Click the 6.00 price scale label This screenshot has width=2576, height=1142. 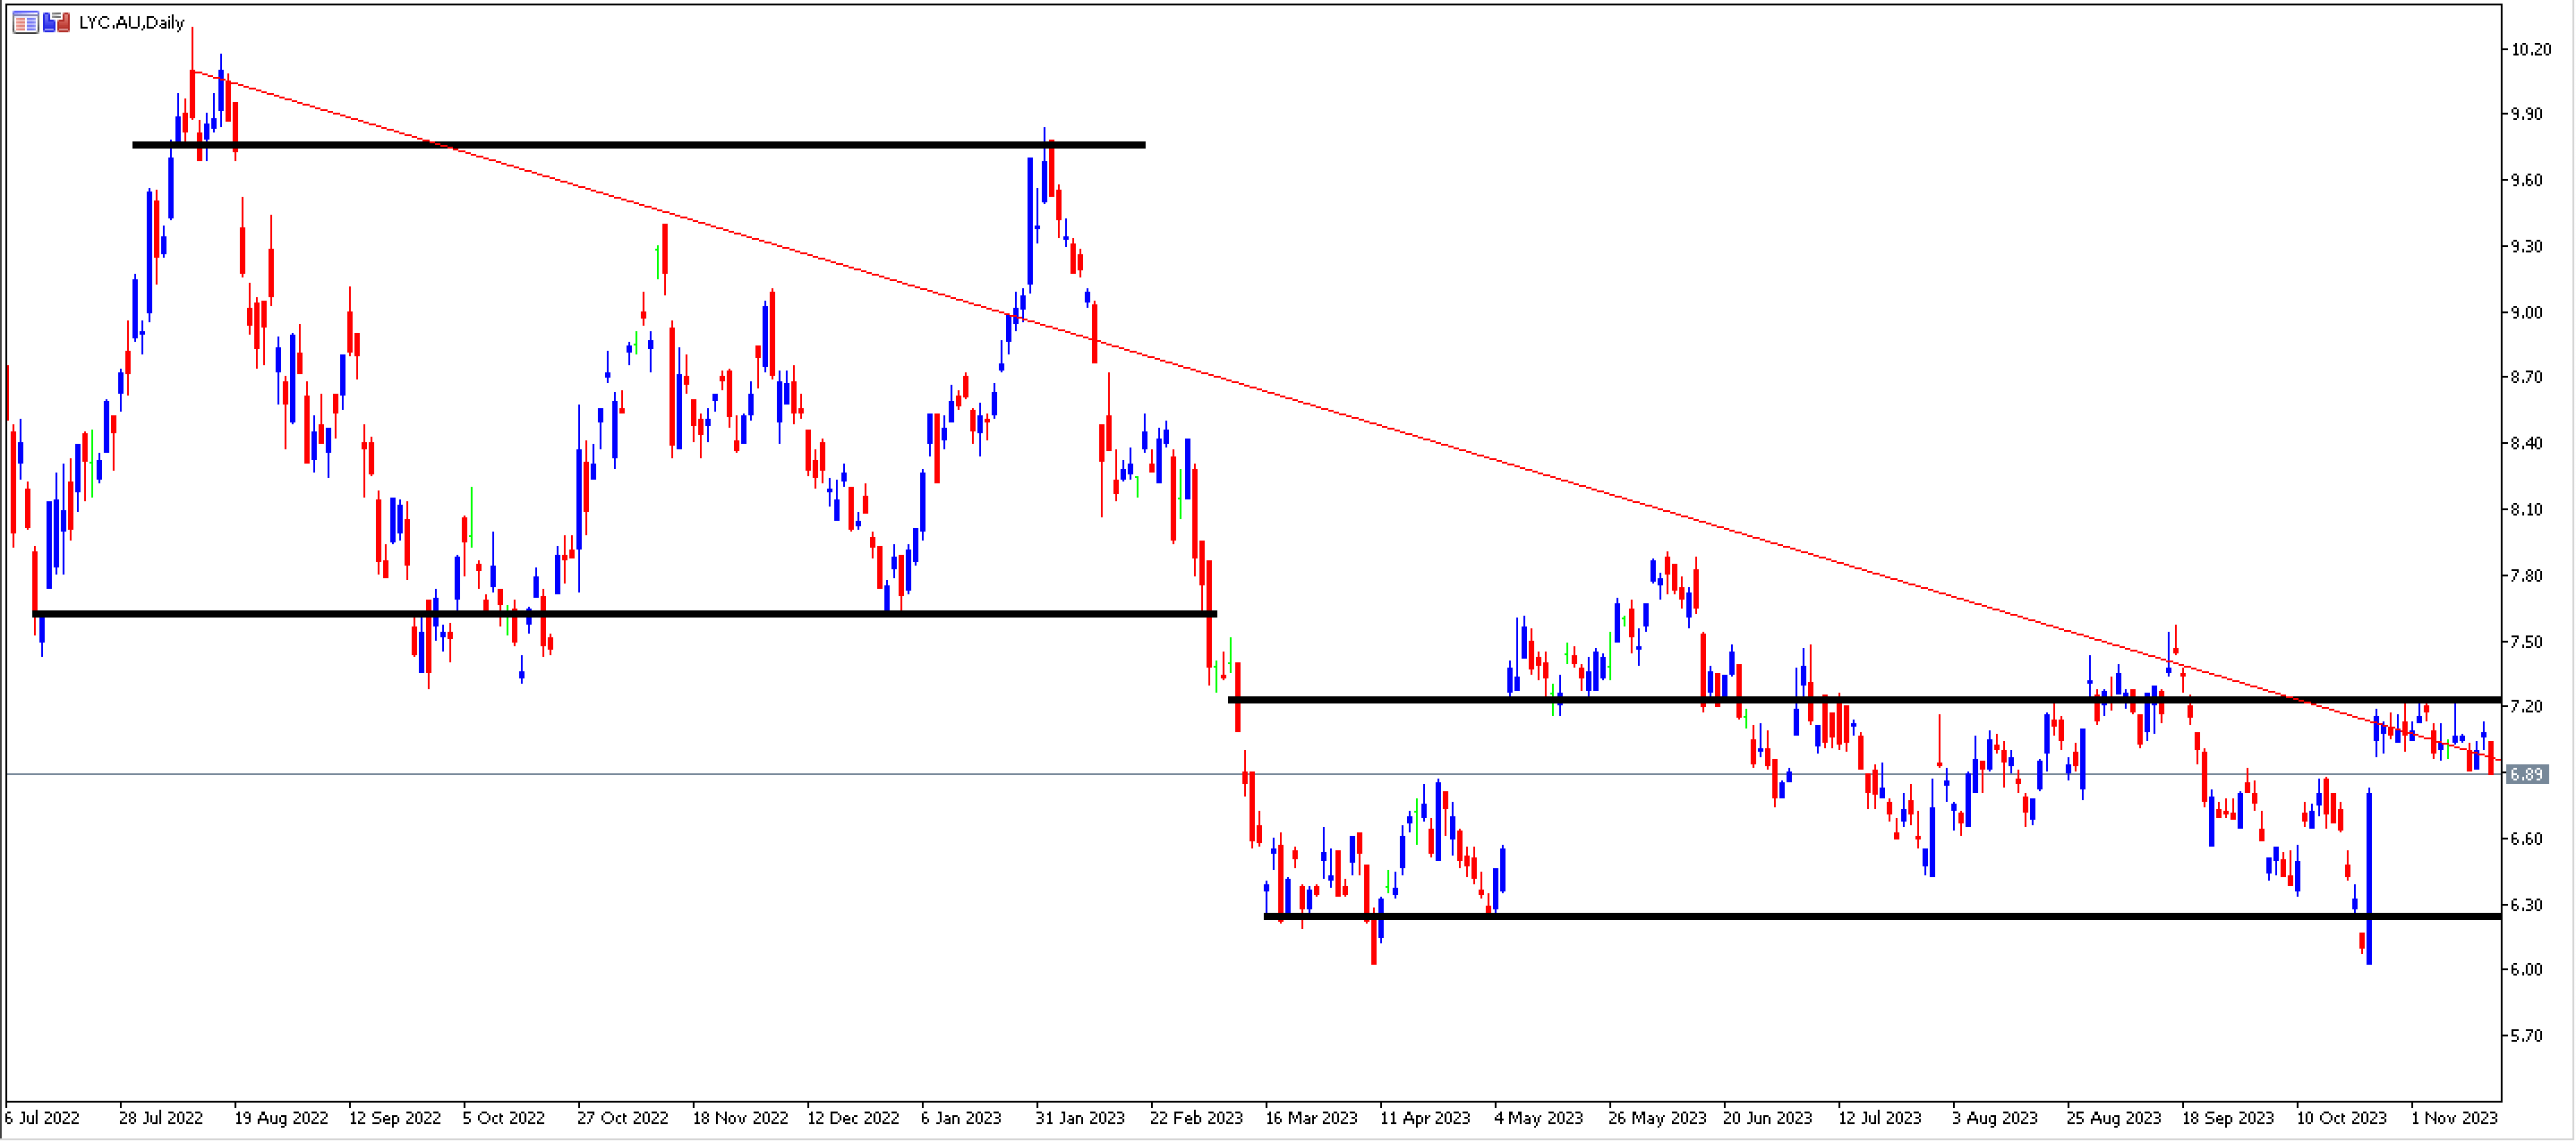click(2526, 969)
